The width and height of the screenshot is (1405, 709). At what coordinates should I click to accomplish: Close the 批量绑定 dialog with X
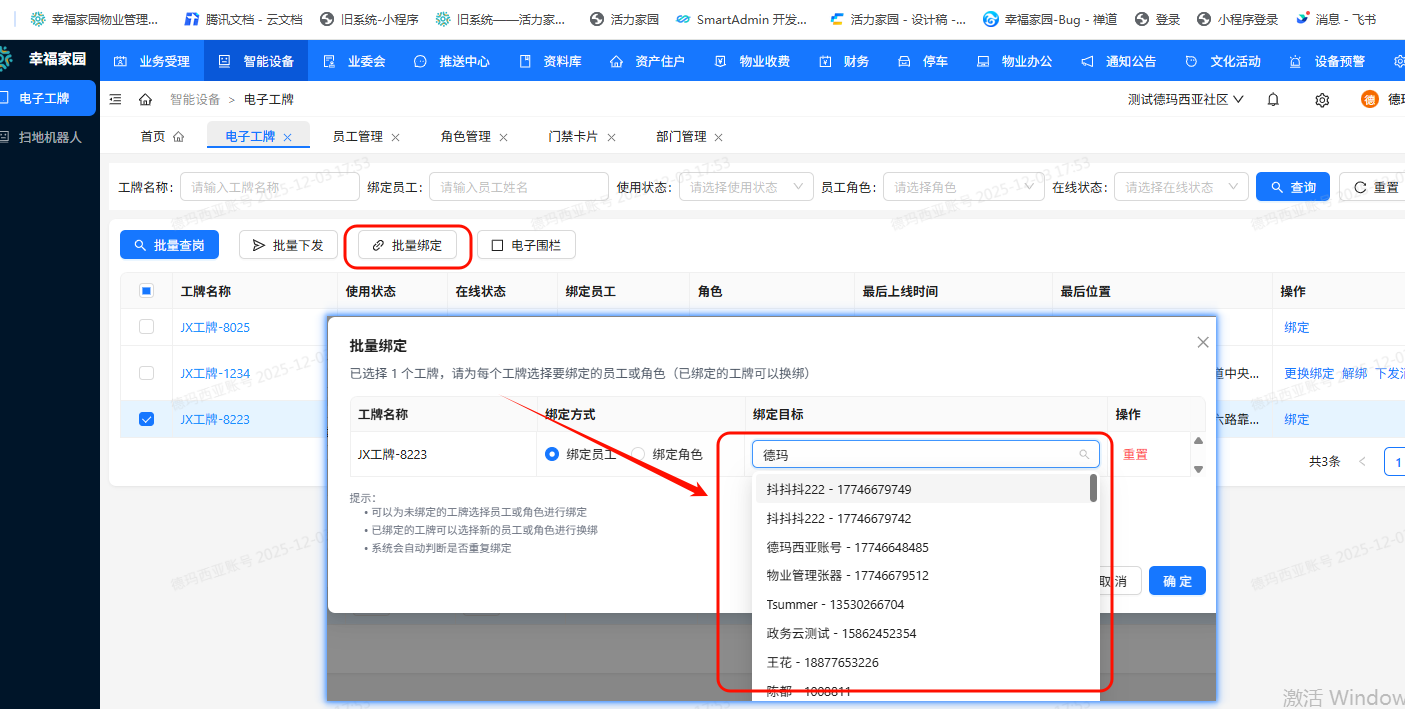[1203, 342]
